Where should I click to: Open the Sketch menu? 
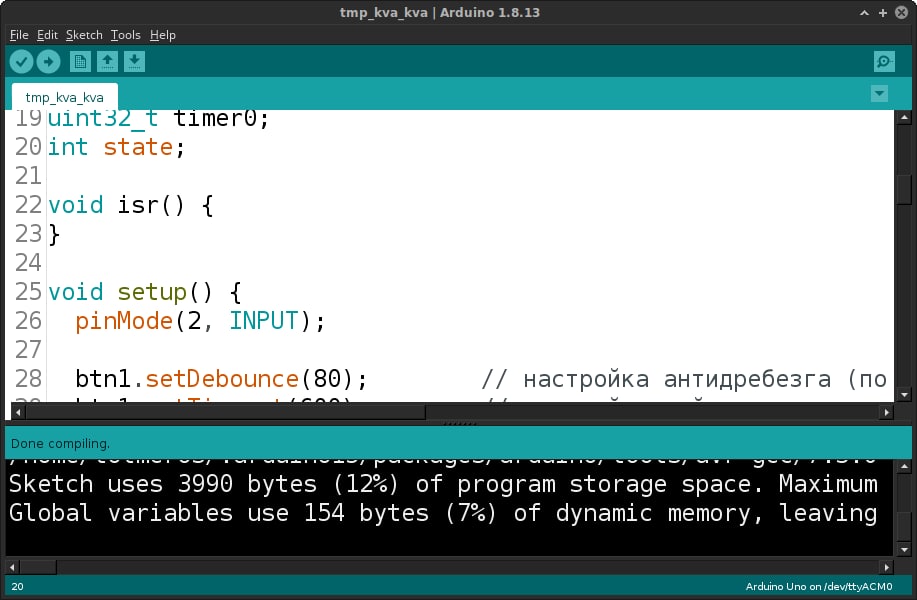(x=84, y=35)
